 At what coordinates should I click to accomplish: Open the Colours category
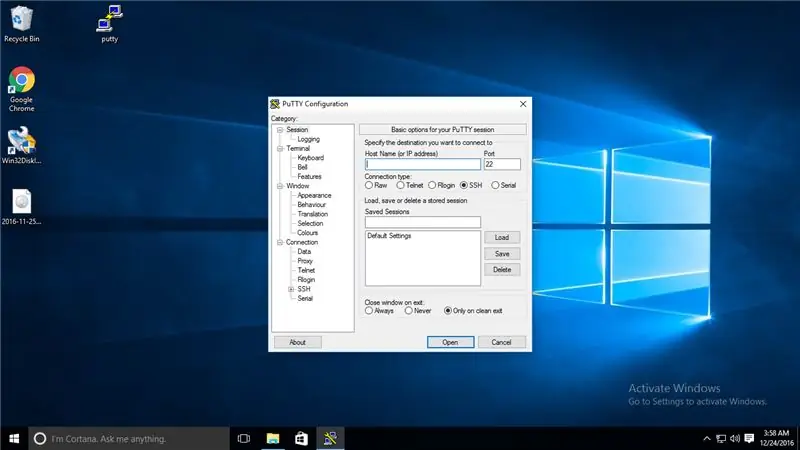[x=308, y=233]
